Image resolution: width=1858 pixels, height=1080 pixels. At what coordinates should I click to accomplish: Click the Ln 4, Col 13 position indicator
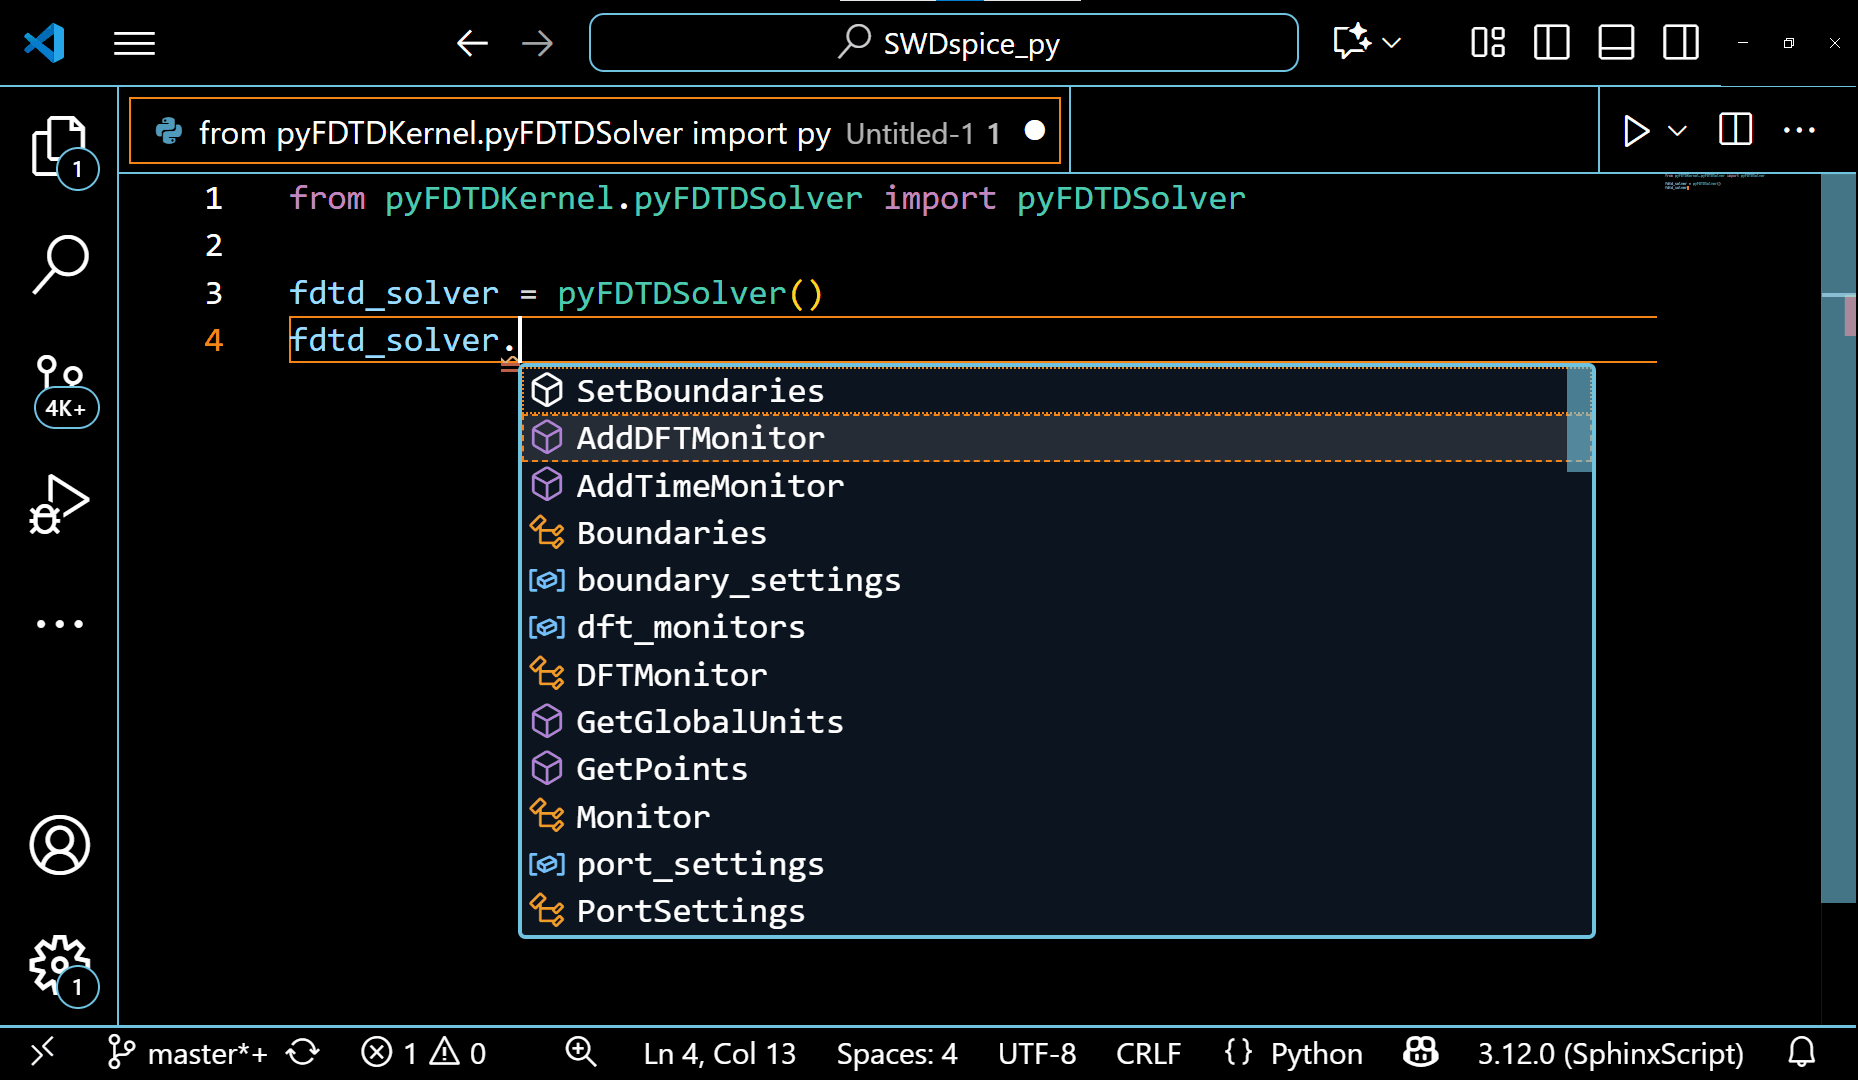coord(719,1053)
